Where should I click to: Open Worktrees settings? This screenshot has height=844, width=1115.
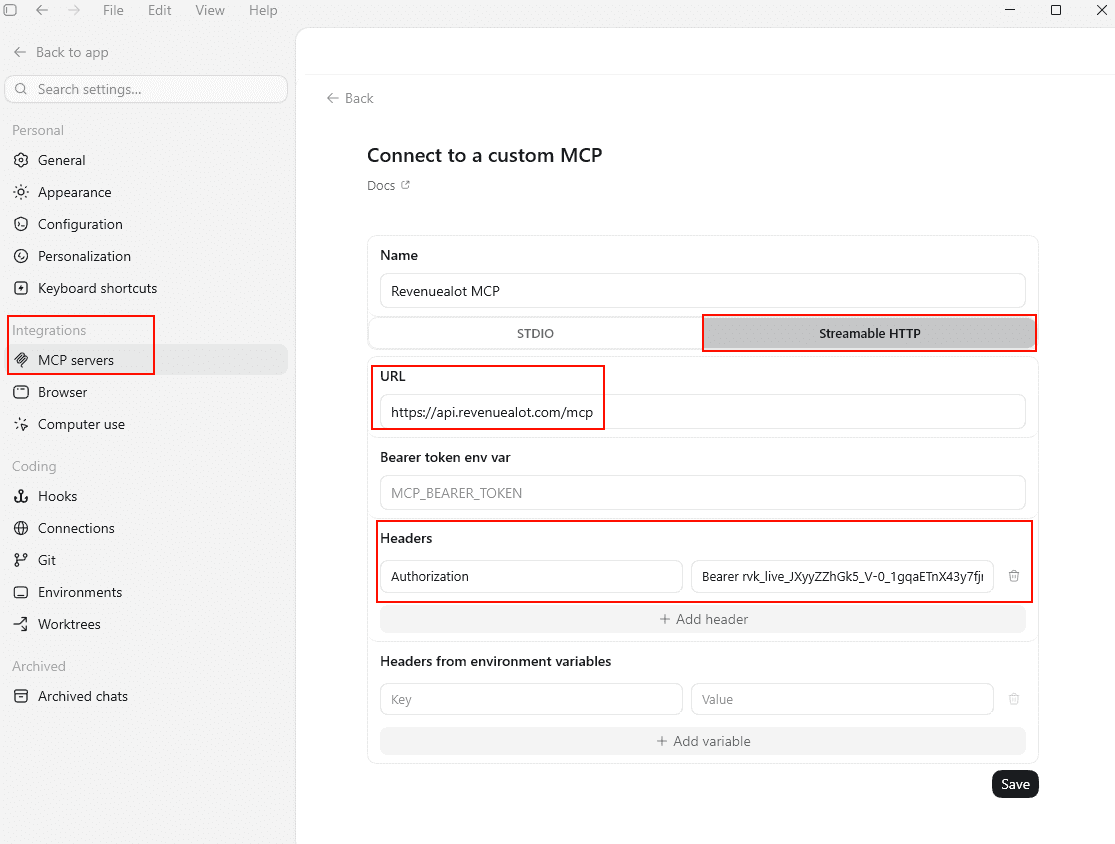[x=146, y=624]
